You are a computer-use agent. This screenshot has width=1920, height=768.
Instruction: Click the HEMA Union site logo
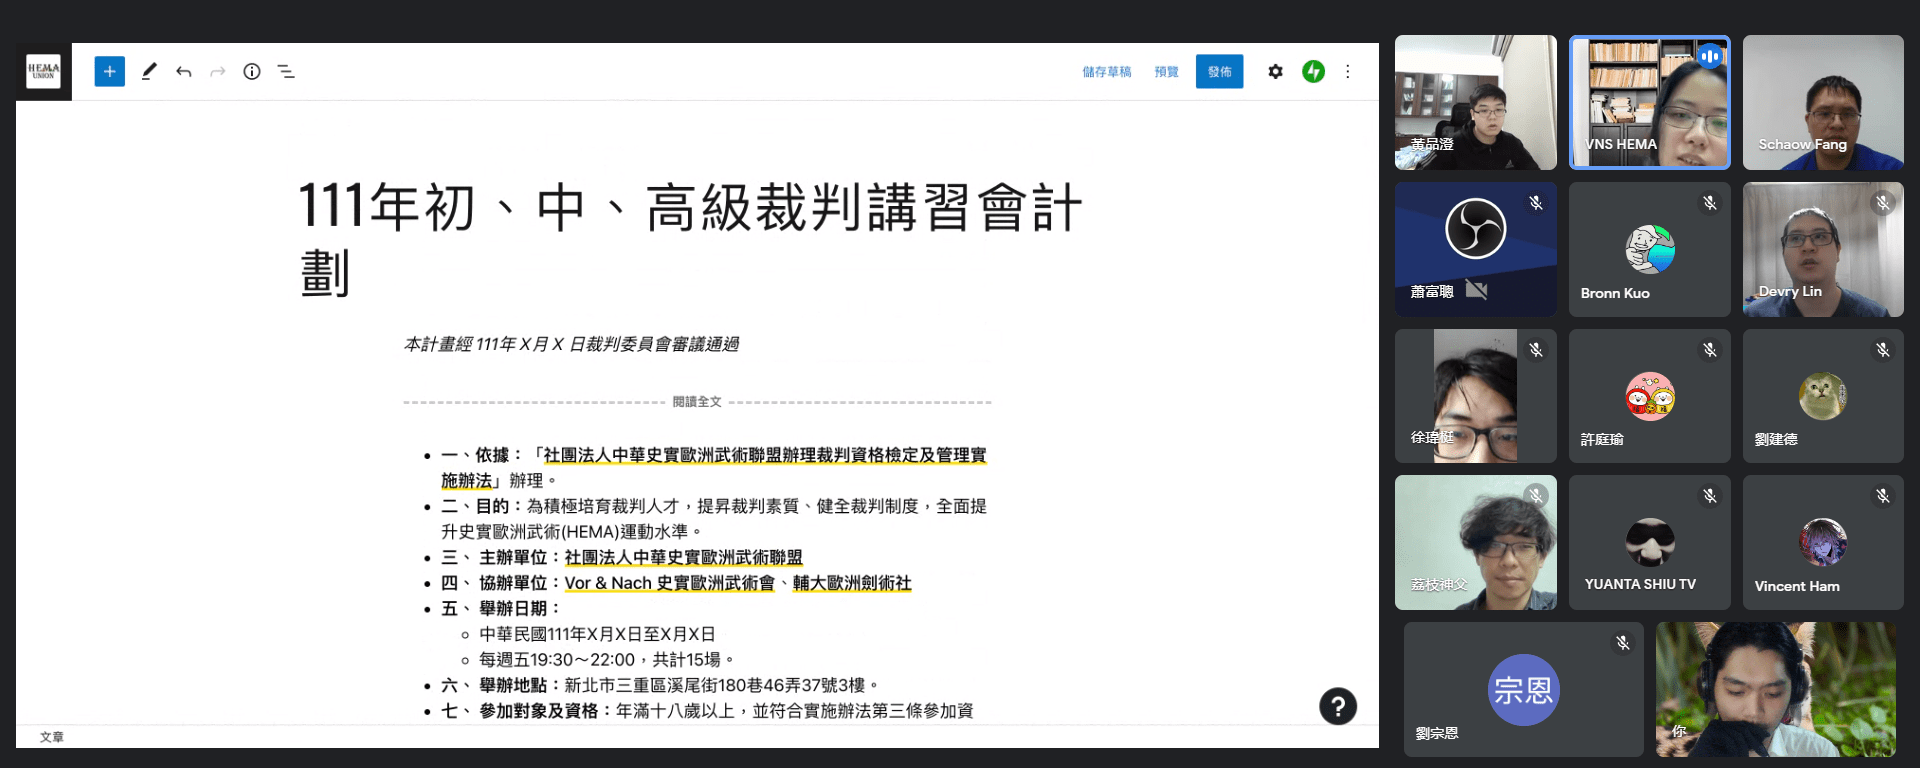(x=43, y=72)
